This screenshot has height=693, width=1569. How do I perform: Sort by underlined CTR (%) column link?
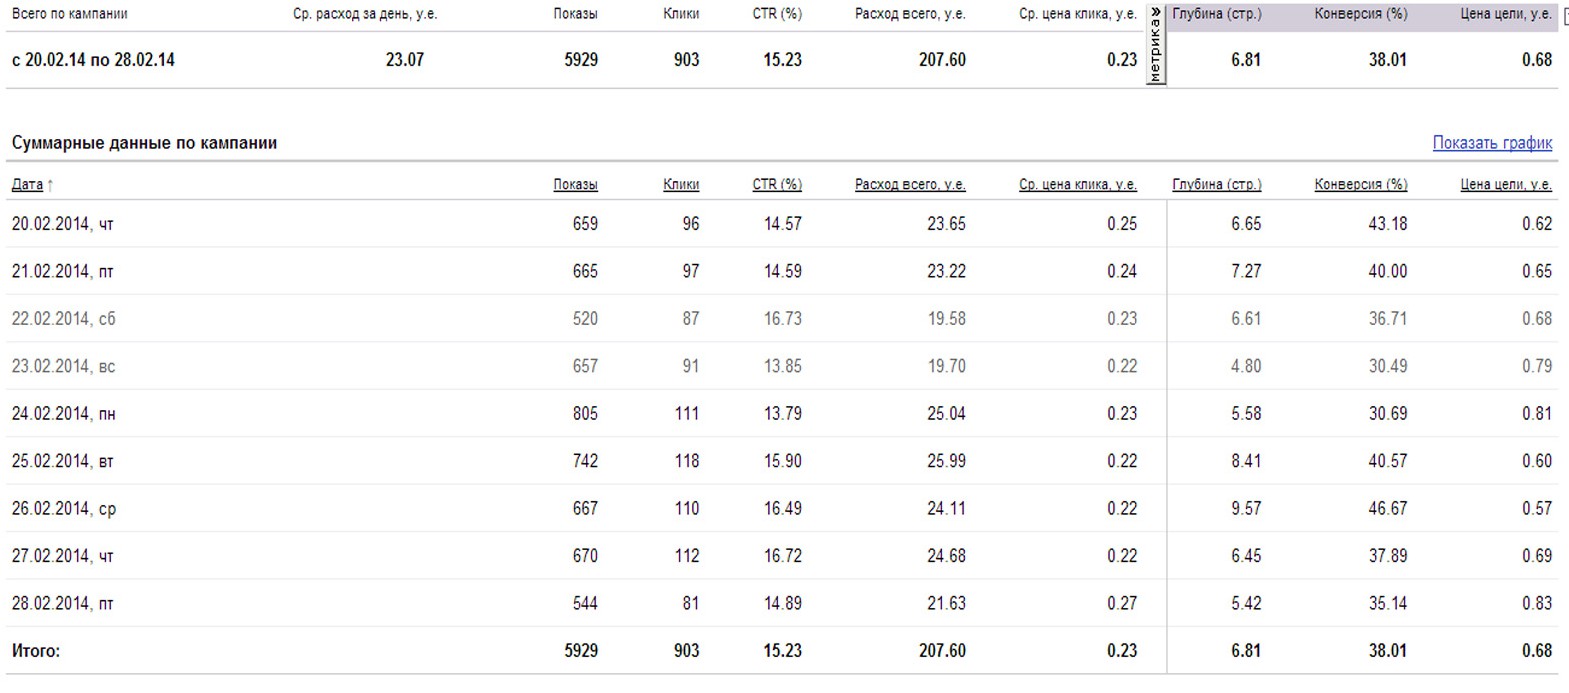tap(777, 185)
